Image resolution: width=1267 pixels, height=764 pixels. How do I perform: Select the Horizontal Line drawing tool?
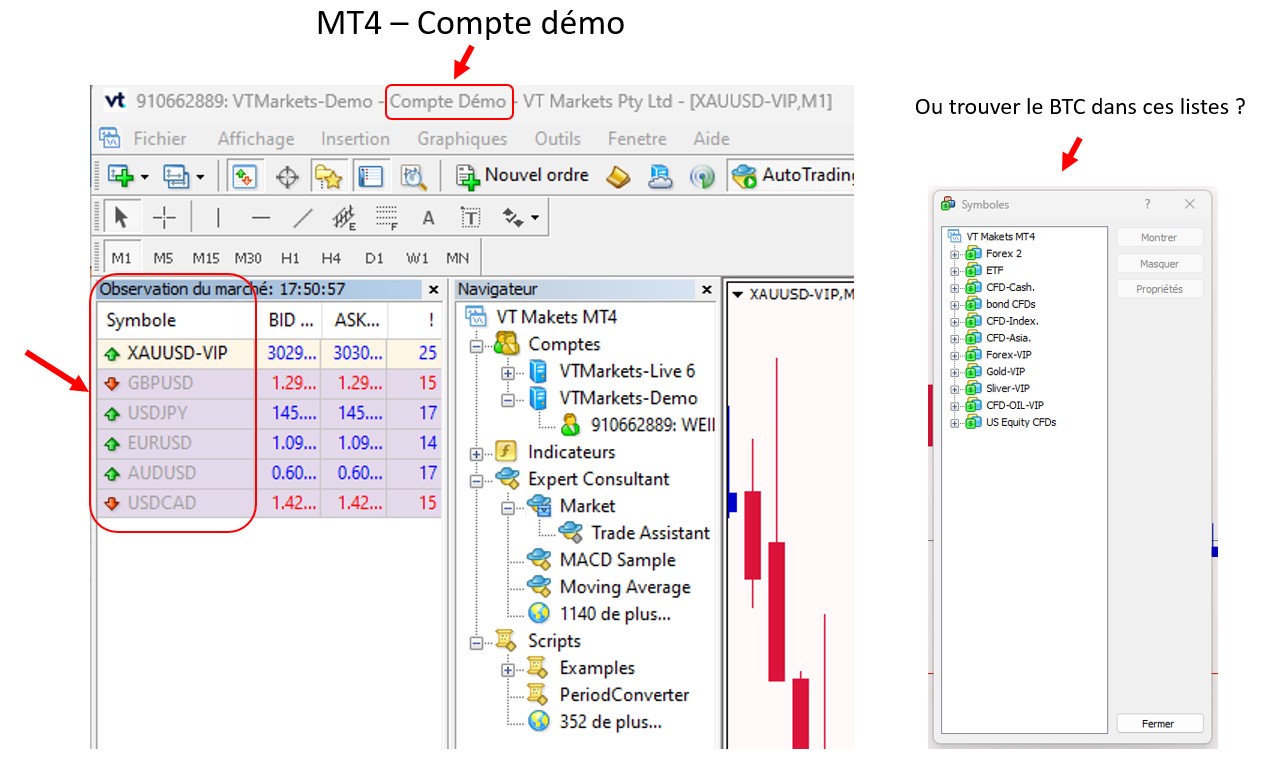(x=260, y=217)
